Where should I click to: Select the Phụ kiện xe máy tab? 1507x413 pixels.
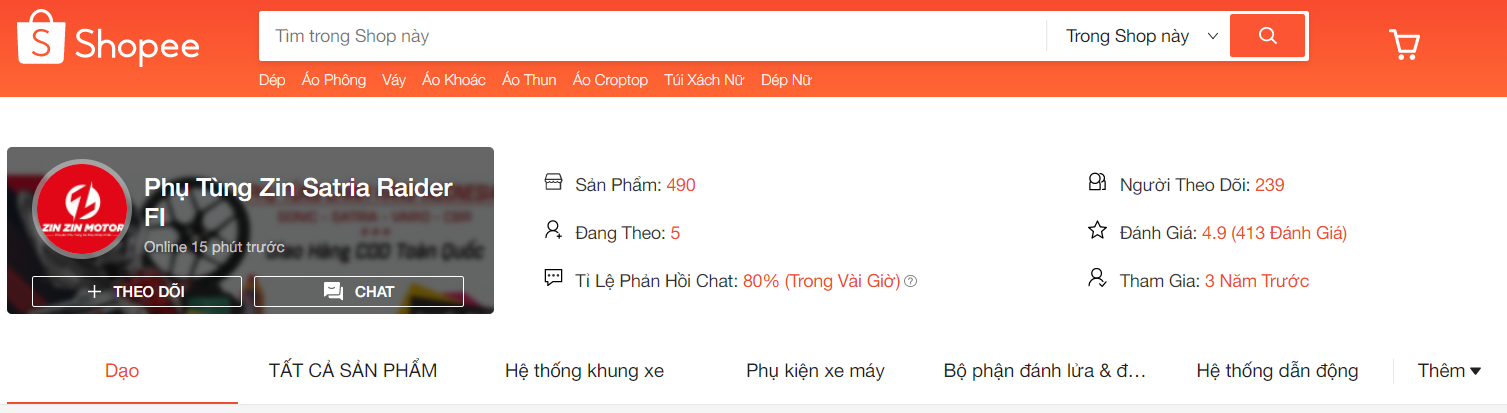click(x=815, y=371)
